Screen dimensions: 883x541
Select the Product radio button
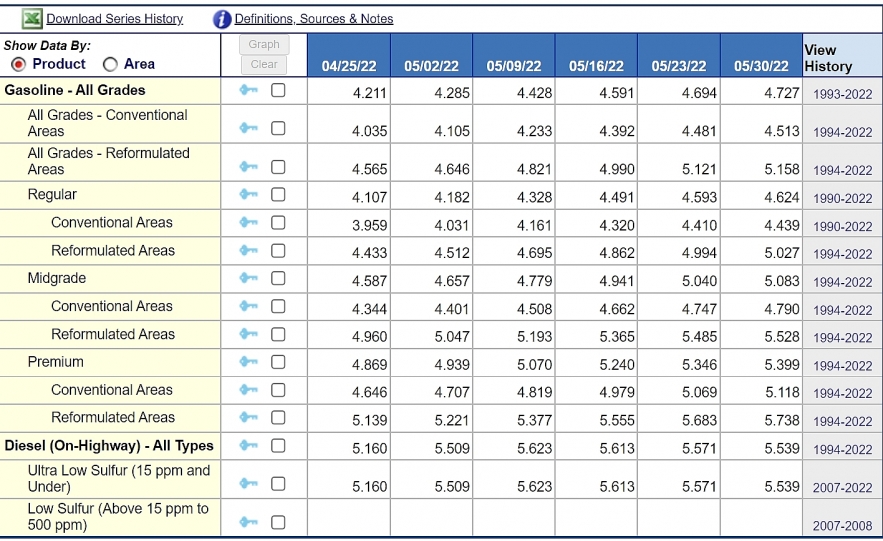click(x=18, y=64)
